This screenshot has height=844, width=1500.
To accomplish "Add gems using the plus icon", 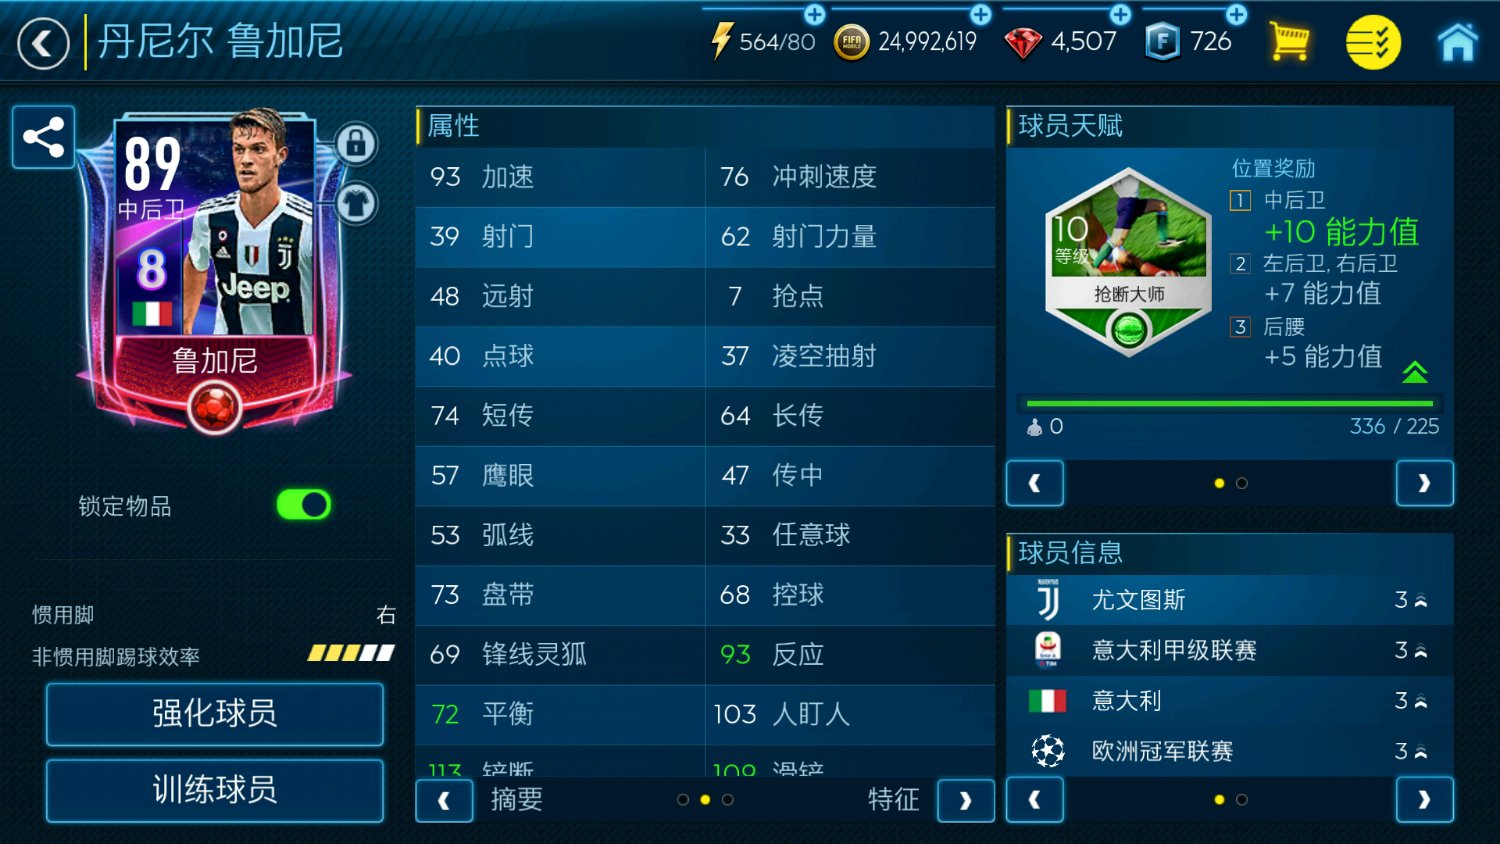I will (1121, 15).
